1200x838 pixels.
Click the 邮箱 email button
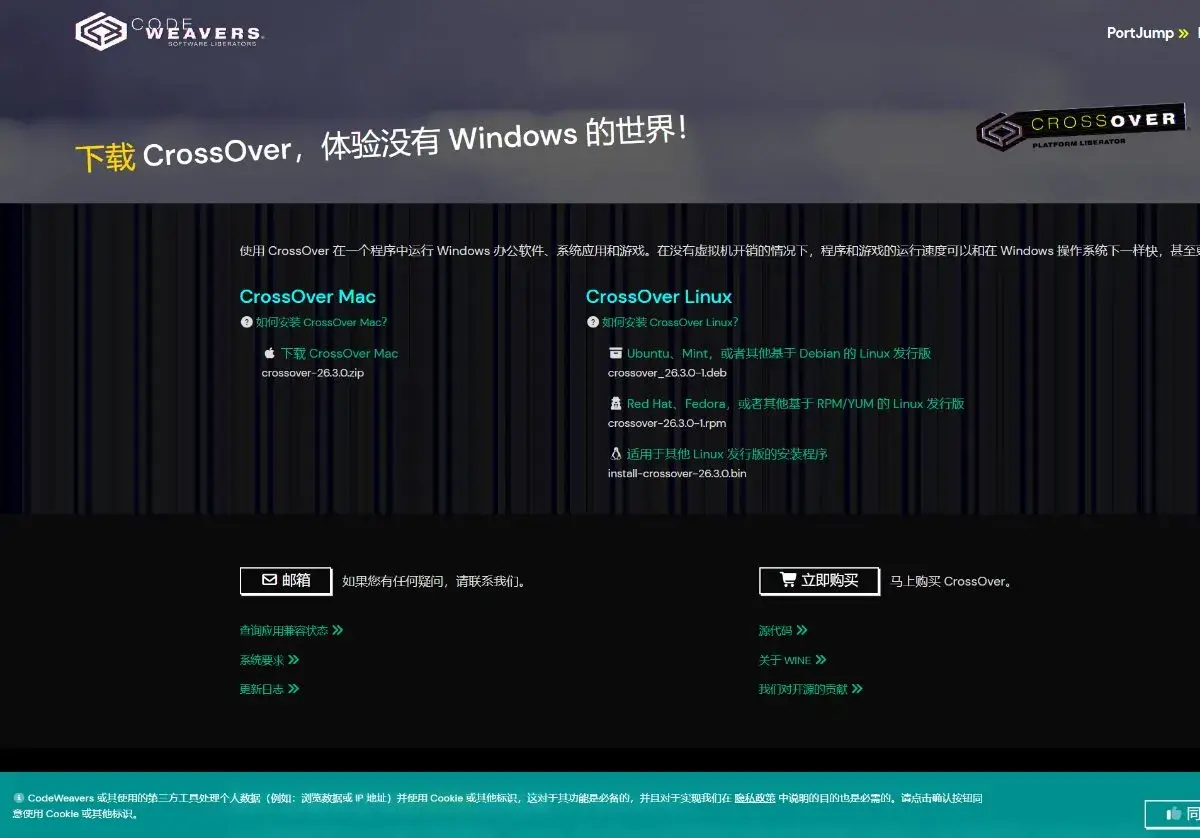point(286,580)
